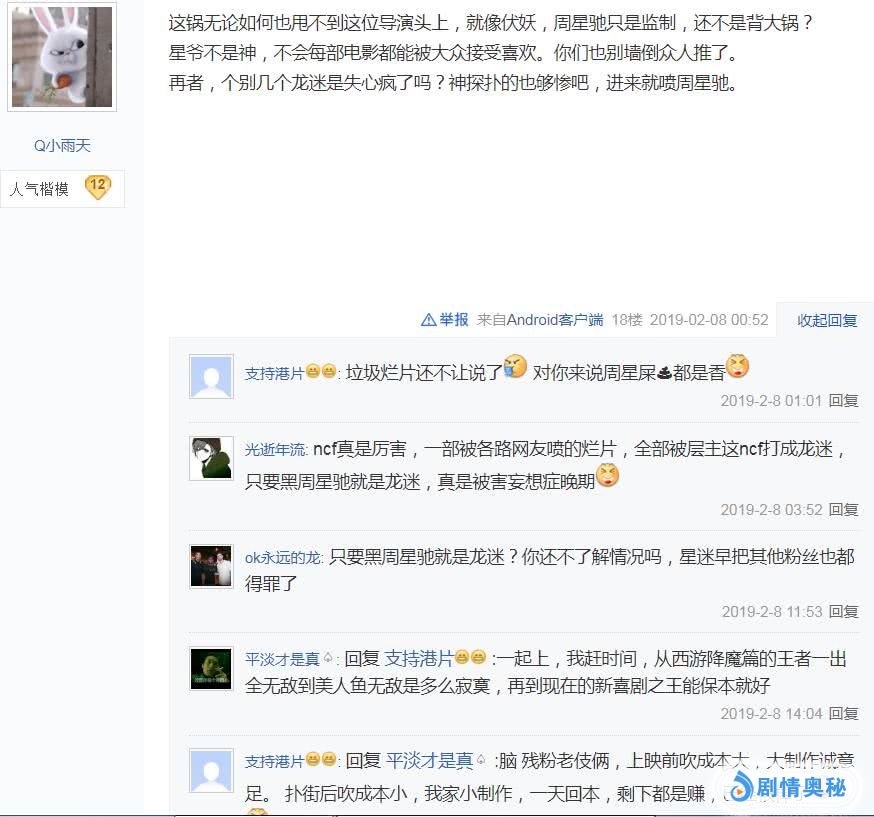
Task: Reply to the 03:52 comment
Action: tap(843, 509)
